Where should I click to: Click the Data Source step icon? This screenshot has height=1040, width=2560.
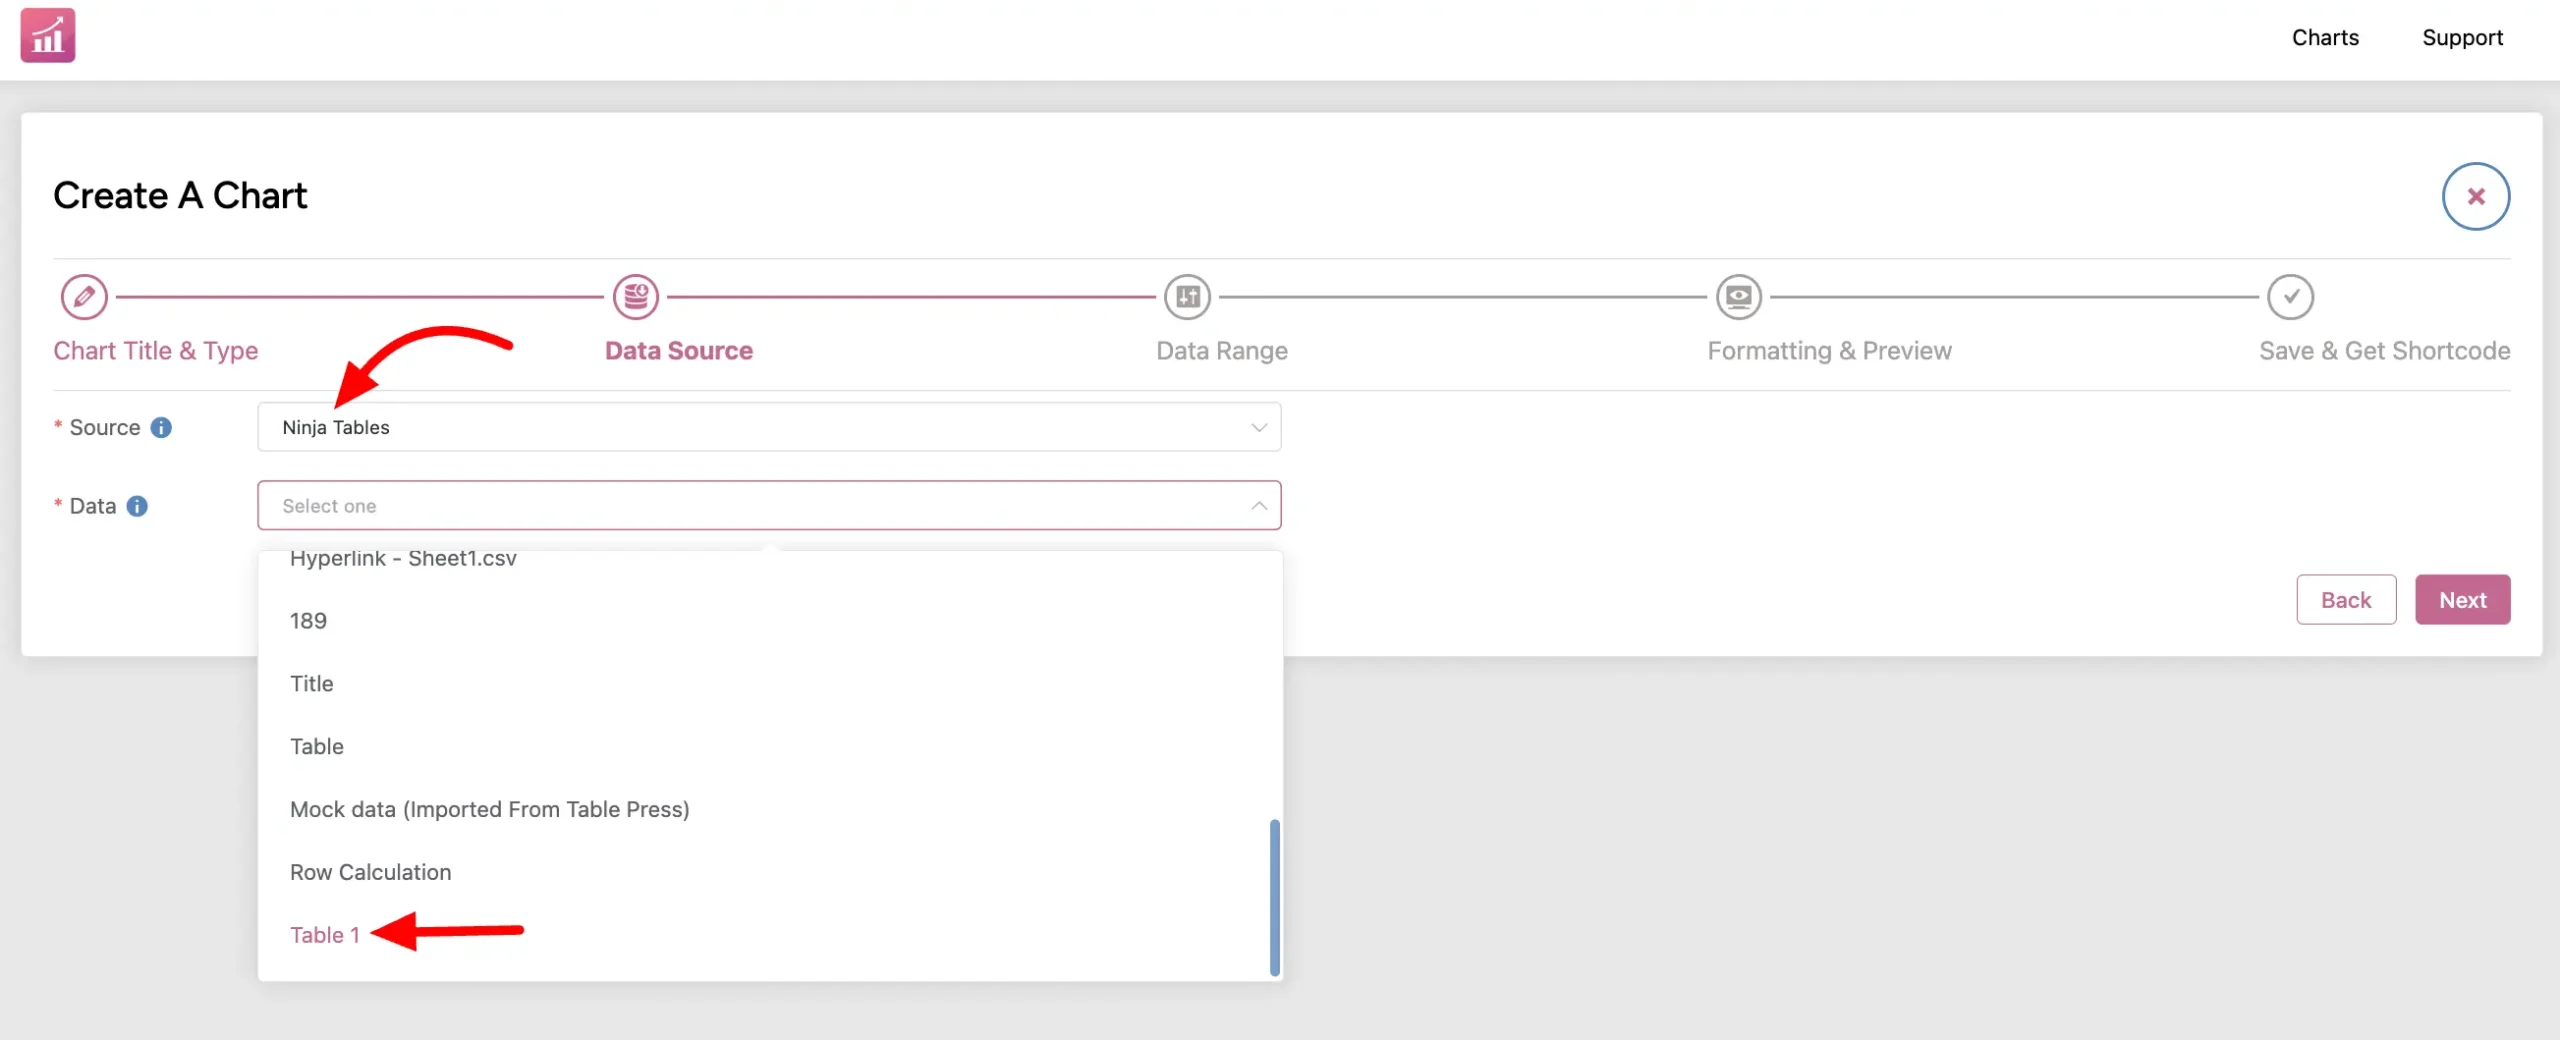pyautogui.click(x=636, y=297)
